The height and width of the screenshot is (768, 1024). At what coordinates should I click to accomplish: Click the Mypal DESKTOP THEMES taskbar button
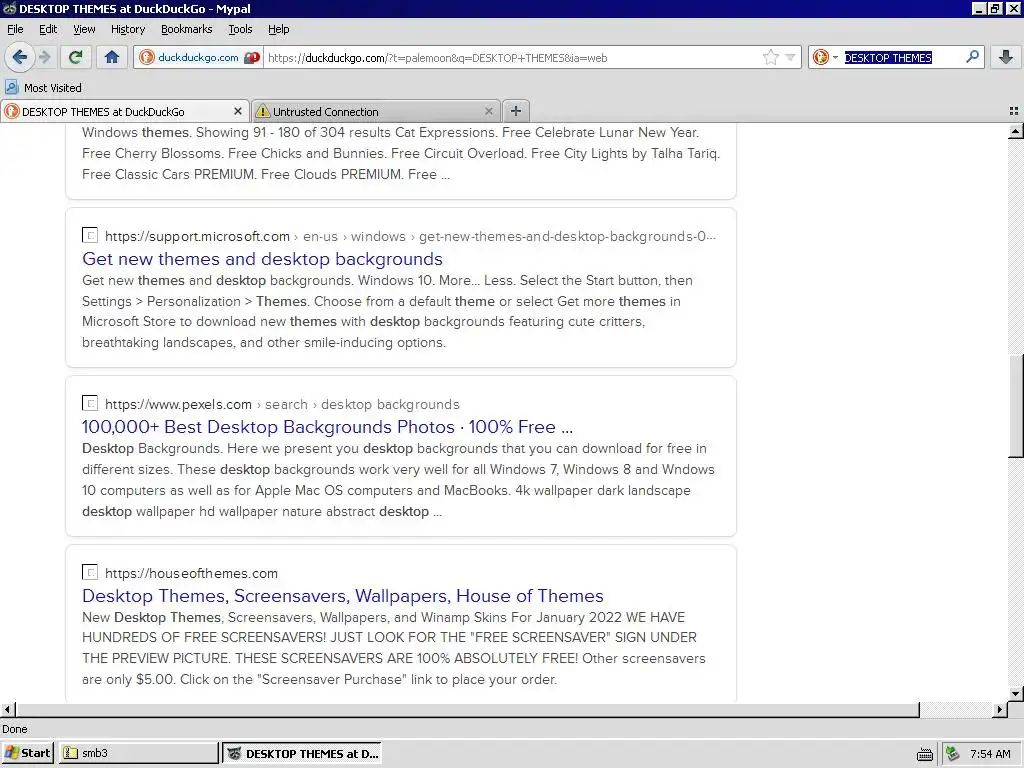coord(302,753)
